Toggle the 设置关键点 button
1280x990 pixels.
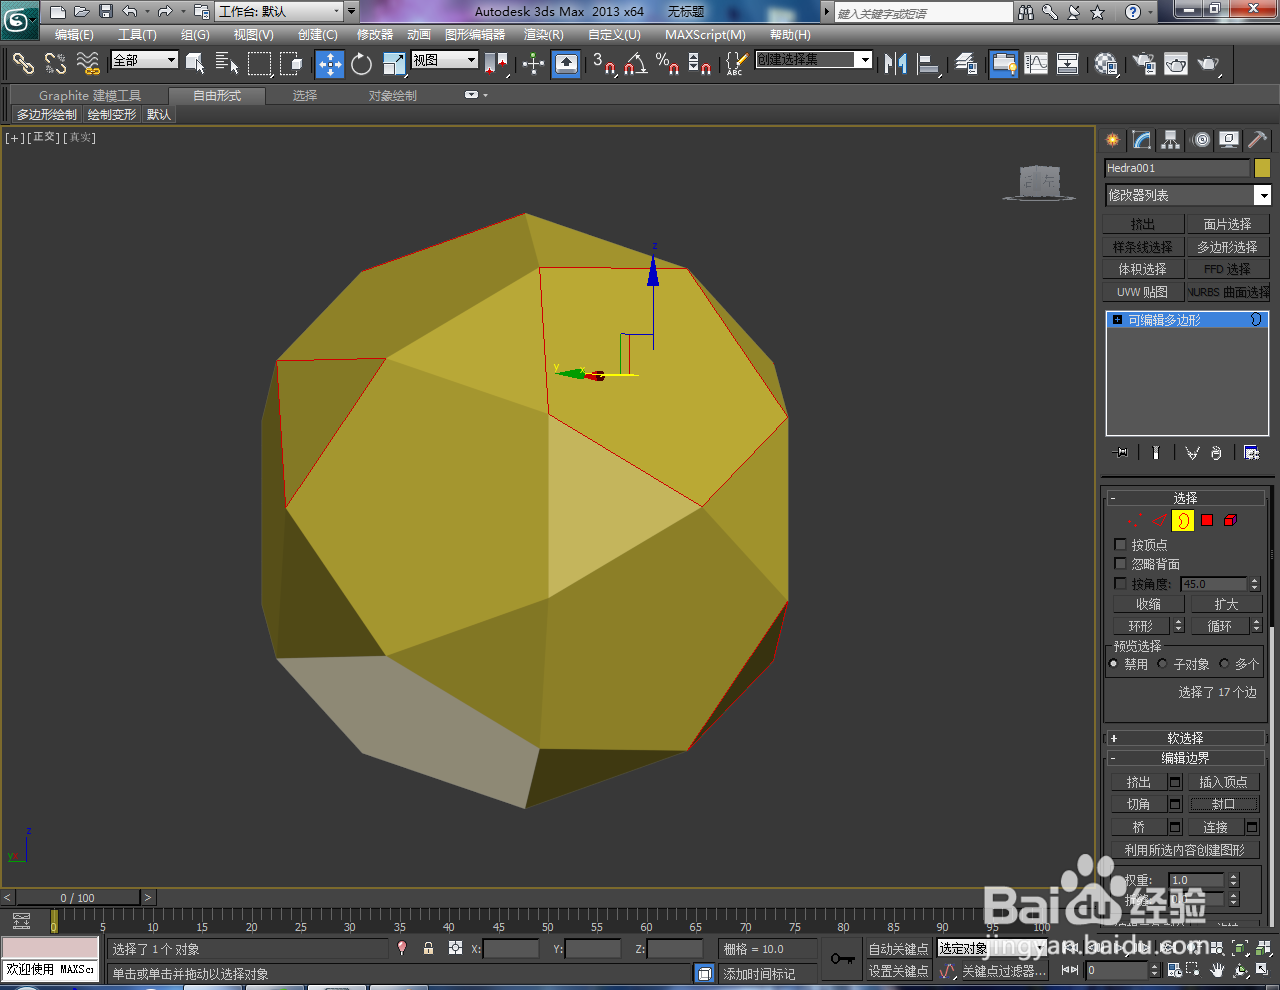898,971
